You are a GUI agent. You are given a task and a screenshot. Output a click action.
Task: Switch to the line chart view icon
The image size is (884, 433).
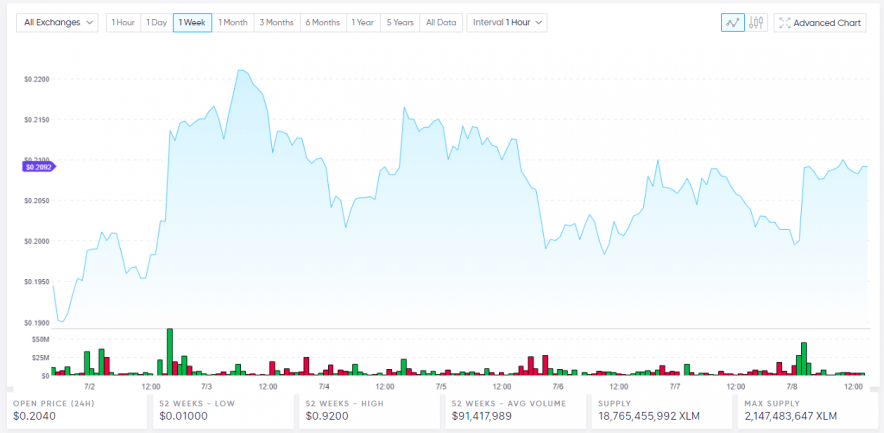point(733,22)
